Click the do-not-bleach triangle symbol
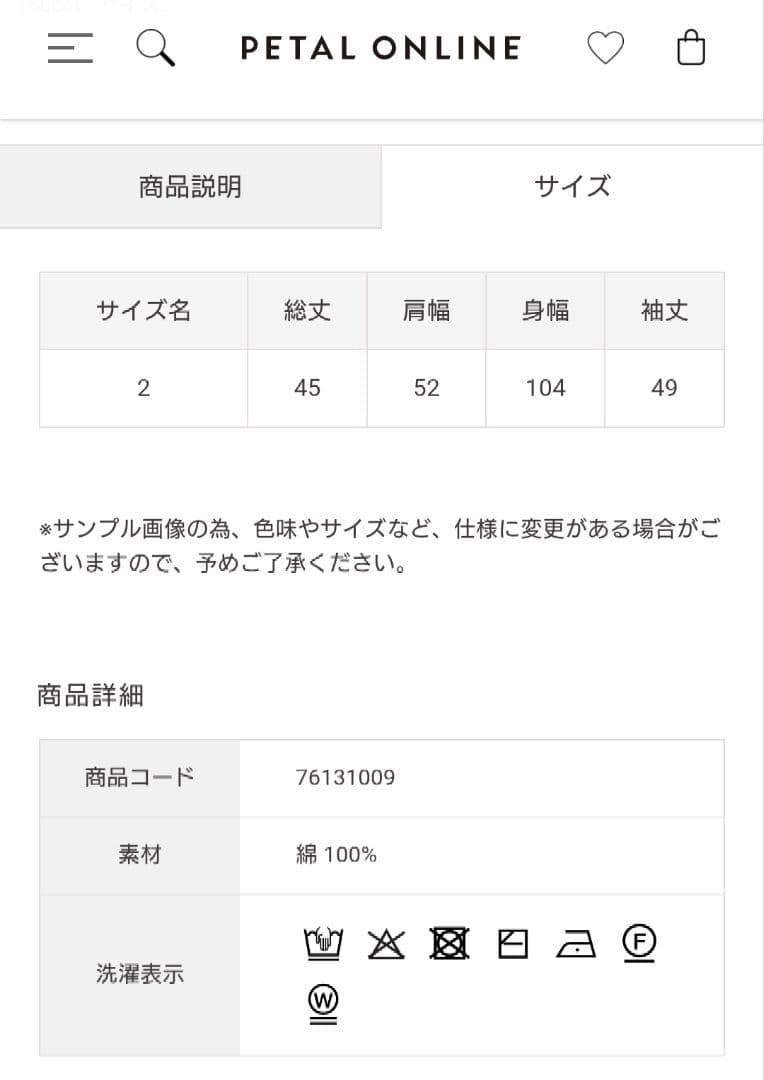Viewport: 764px width, 1080px height. (x=386, y=943)
